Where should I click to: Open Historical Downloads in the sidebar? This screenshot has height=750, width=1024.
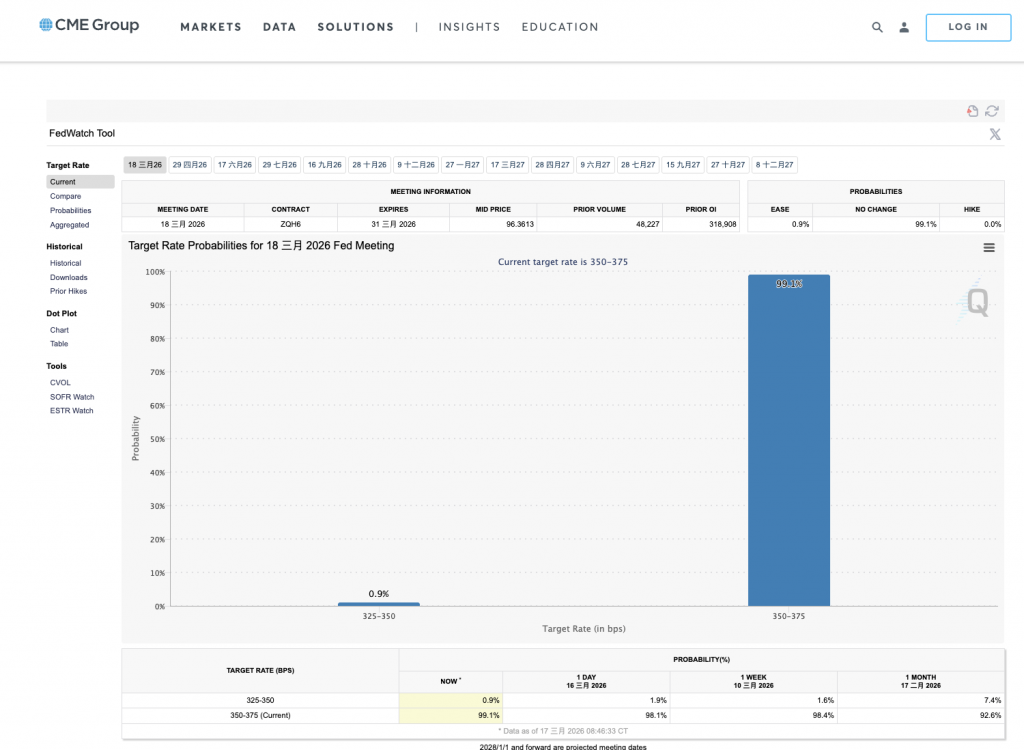[69, 277]
